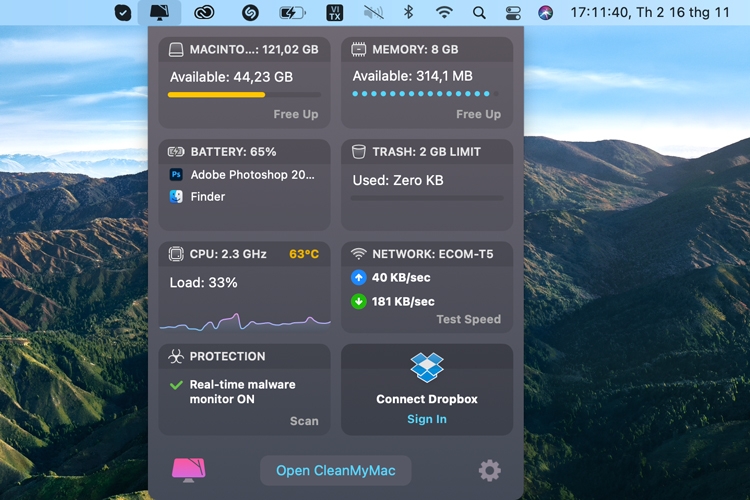Screen dimensions: 750x500
Task: Click 'Adobe Photoshop 20...' in Battery panel
Action: click(253, 175)
